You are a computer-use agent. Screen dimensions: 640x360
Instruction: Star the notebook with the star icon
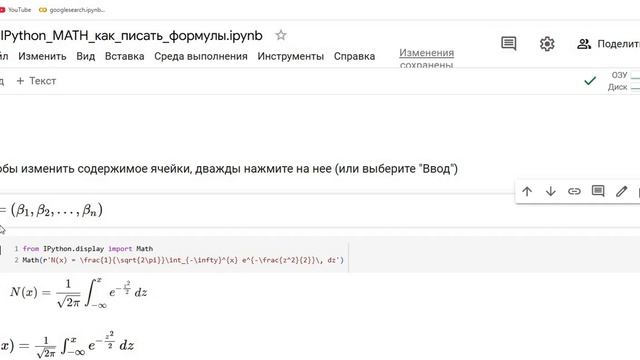pyautogui.click(x=281, y=35)
